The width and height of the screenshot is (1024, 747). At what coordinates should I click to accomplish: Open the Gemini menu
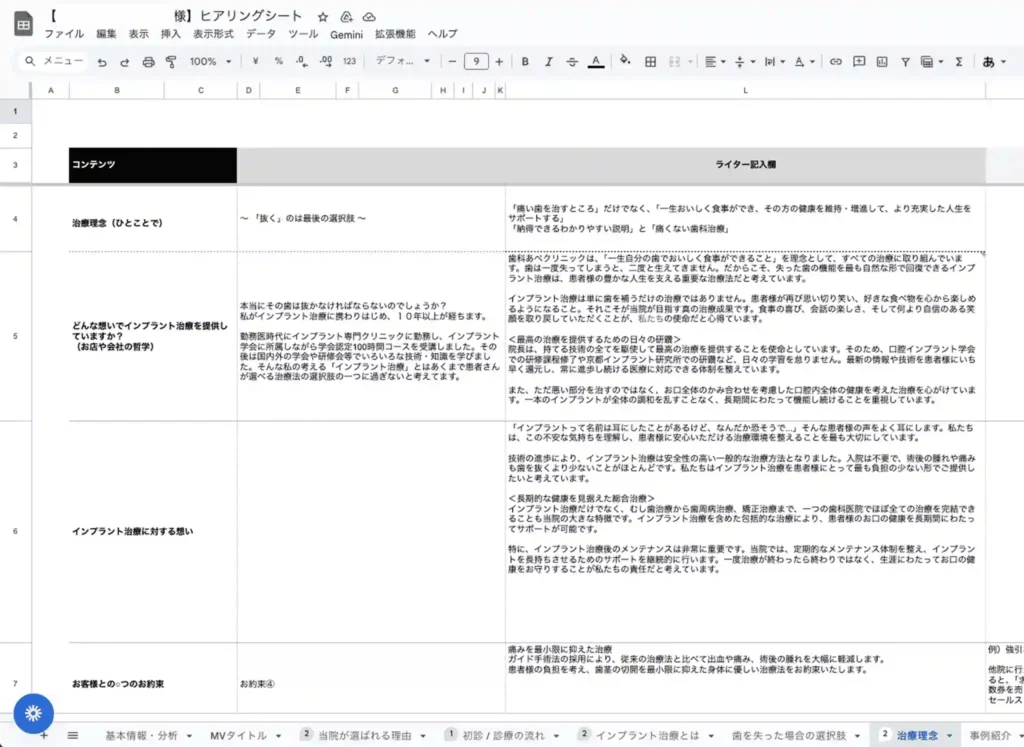(x=346, y=34)
